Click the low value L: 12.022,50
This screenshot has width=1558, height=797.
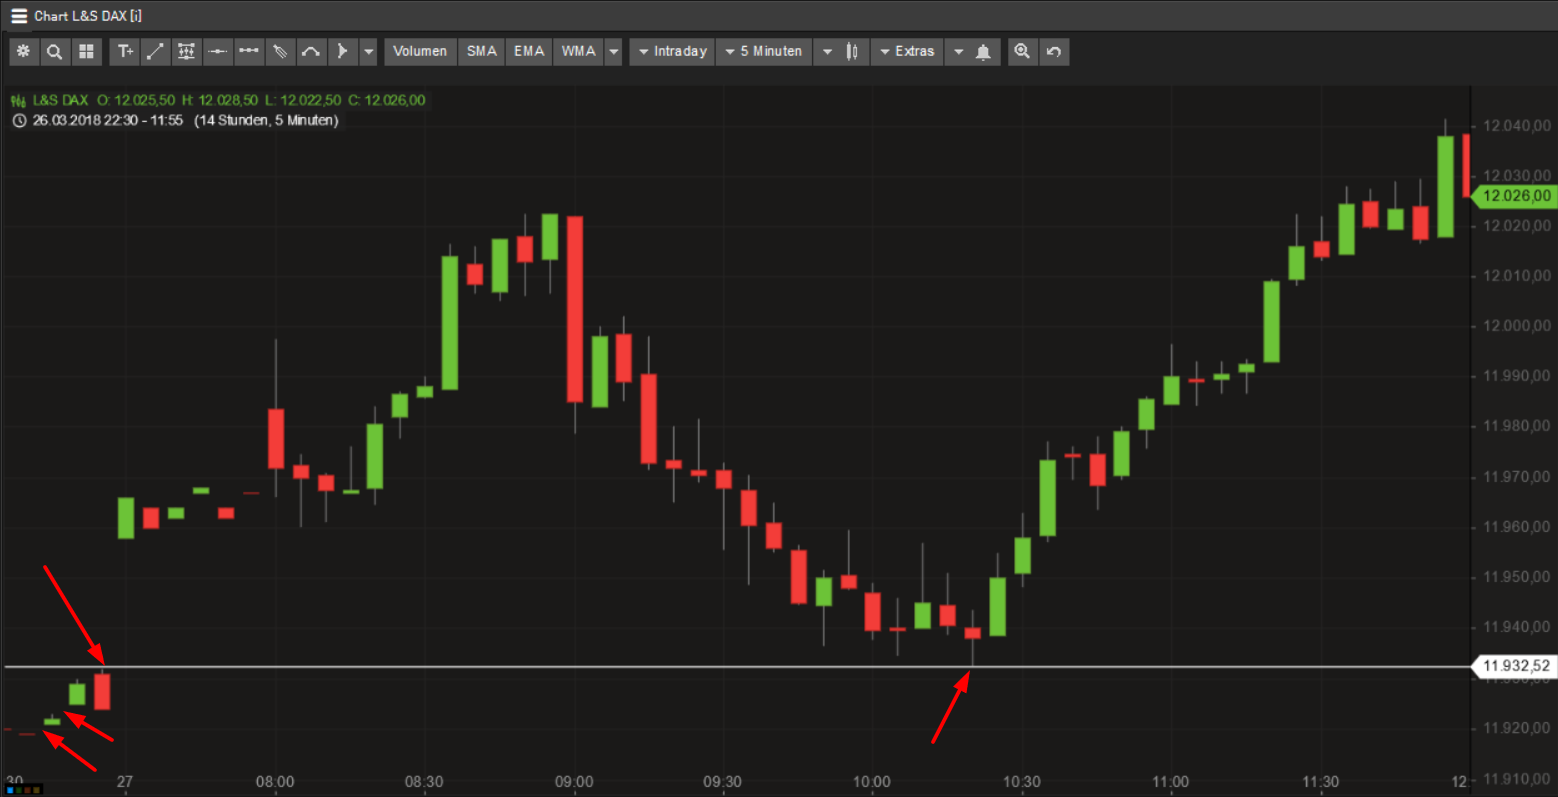click(x=302, y=100)
